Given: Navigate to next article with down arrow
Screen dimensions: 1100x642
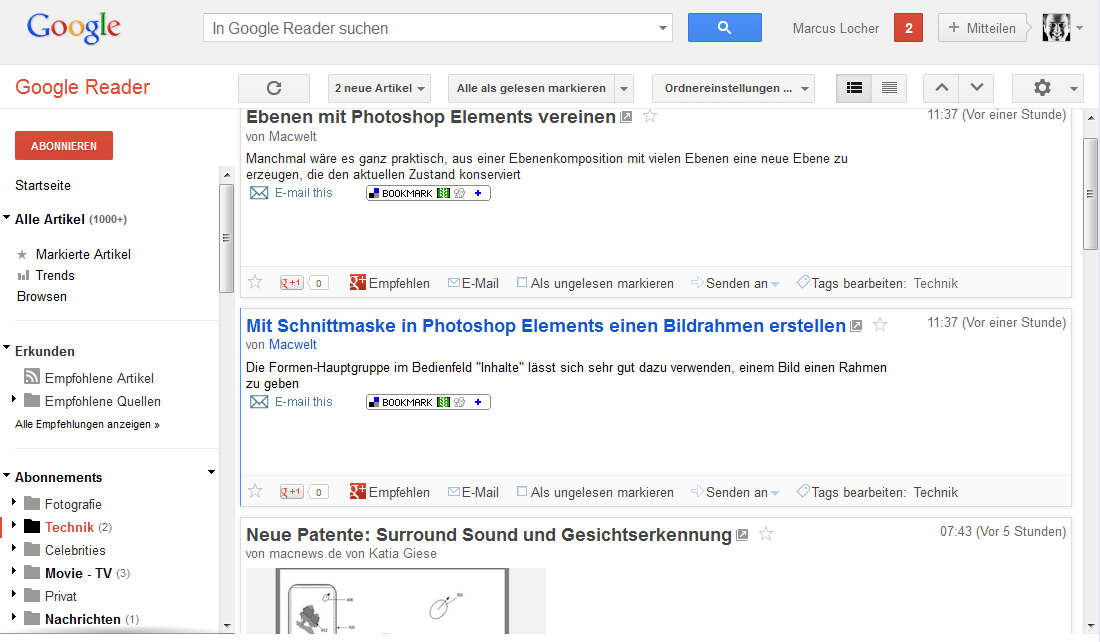Looking at the screenshot, I should (976, 88).
